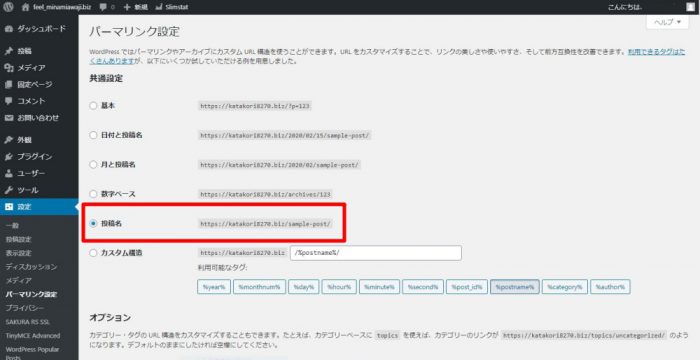The width and height of the screenshot is (700, 360).
Task: Insert the %year% tag button
Action: pos(214,287)
